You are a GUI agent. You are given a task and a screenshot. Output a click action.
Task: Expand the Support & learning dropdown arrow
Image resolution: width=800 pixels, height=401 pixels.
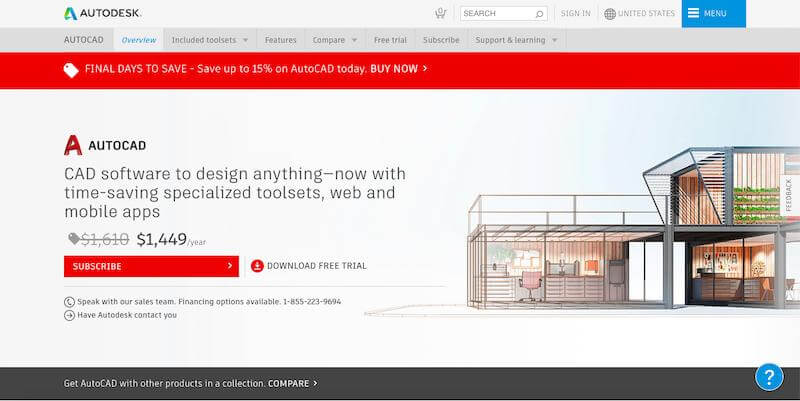pos(555,40)
